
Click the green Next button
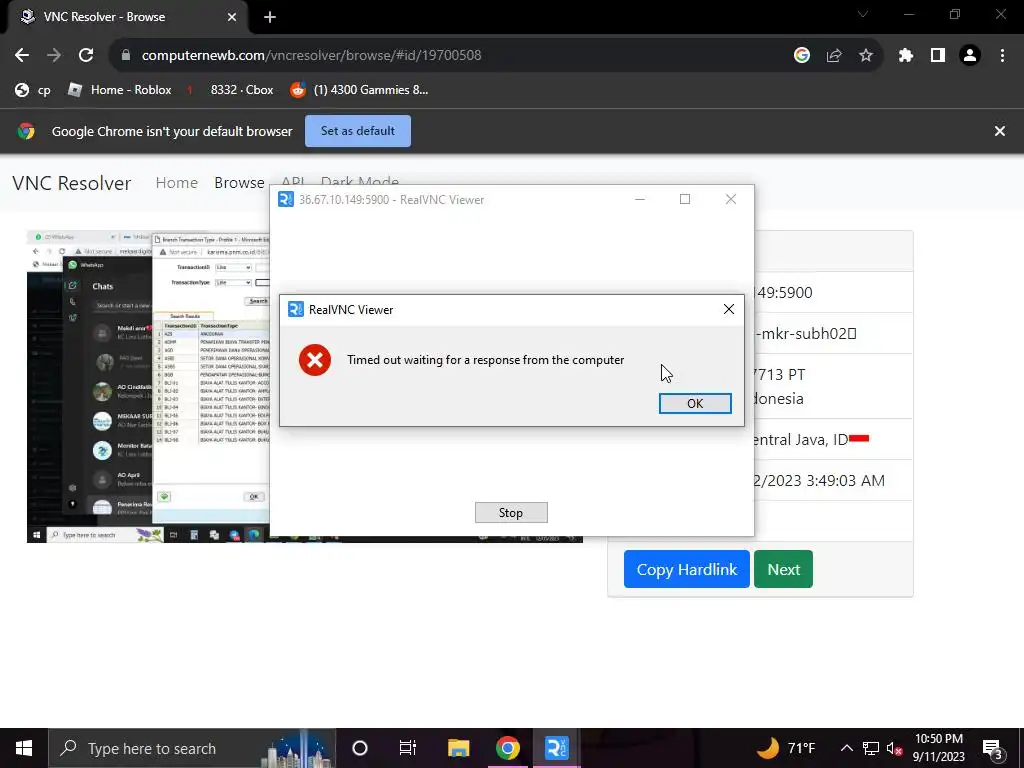(783, 569)
